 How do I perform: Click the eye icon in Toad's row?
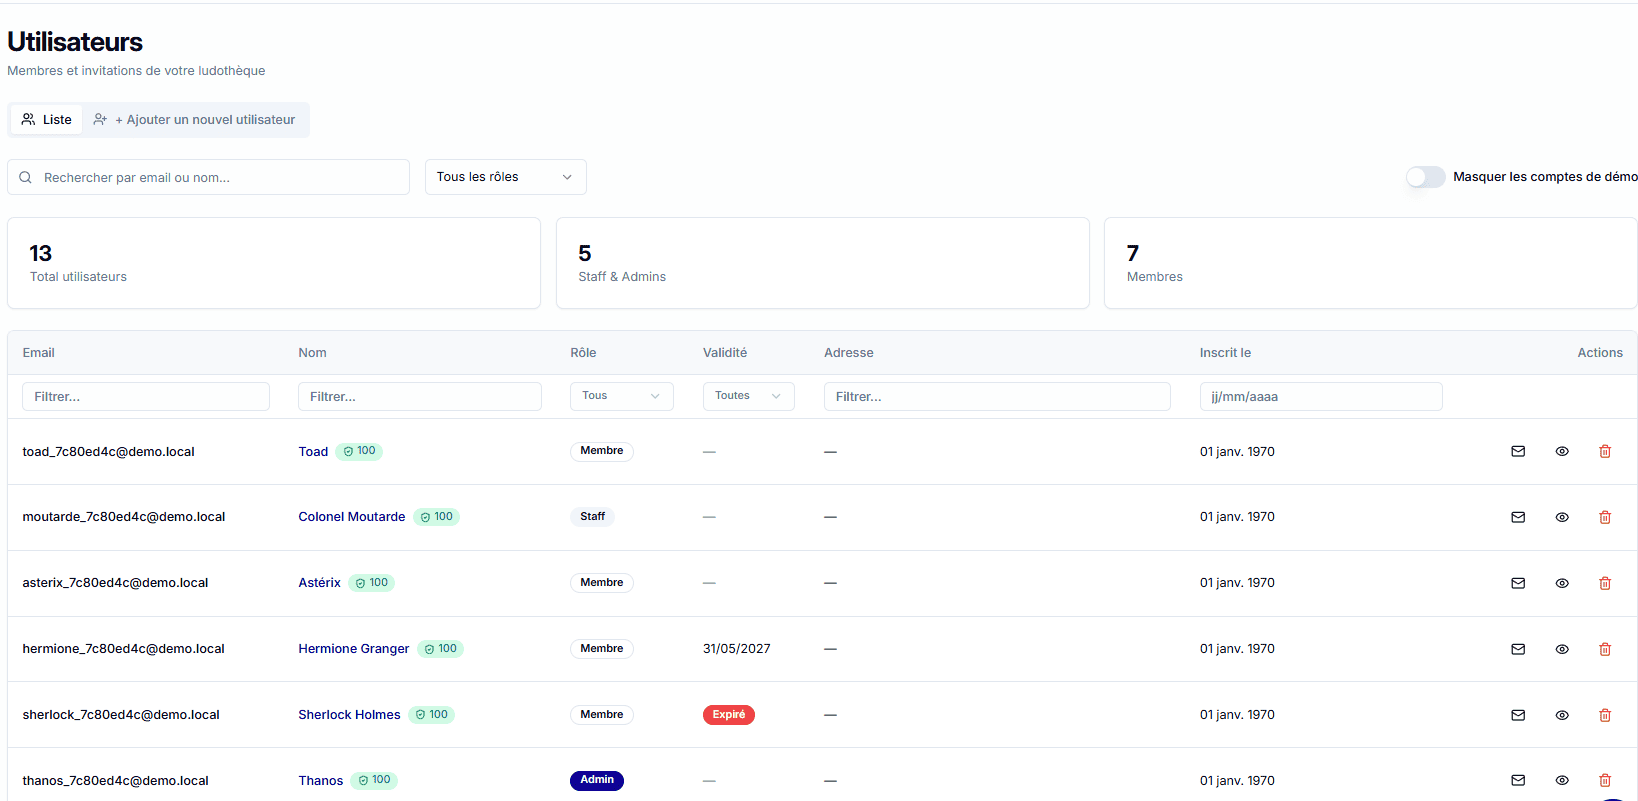1562,451
